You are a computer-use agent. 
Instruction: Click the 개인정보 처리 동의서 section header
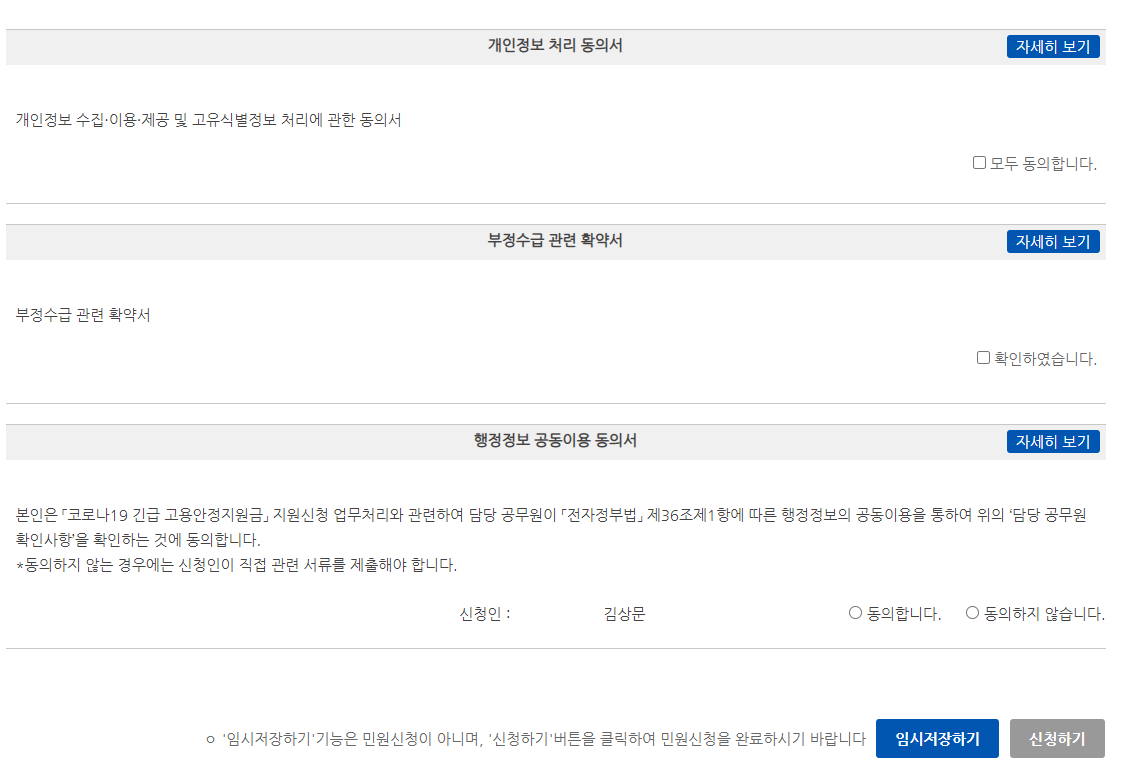click(555, 46)
